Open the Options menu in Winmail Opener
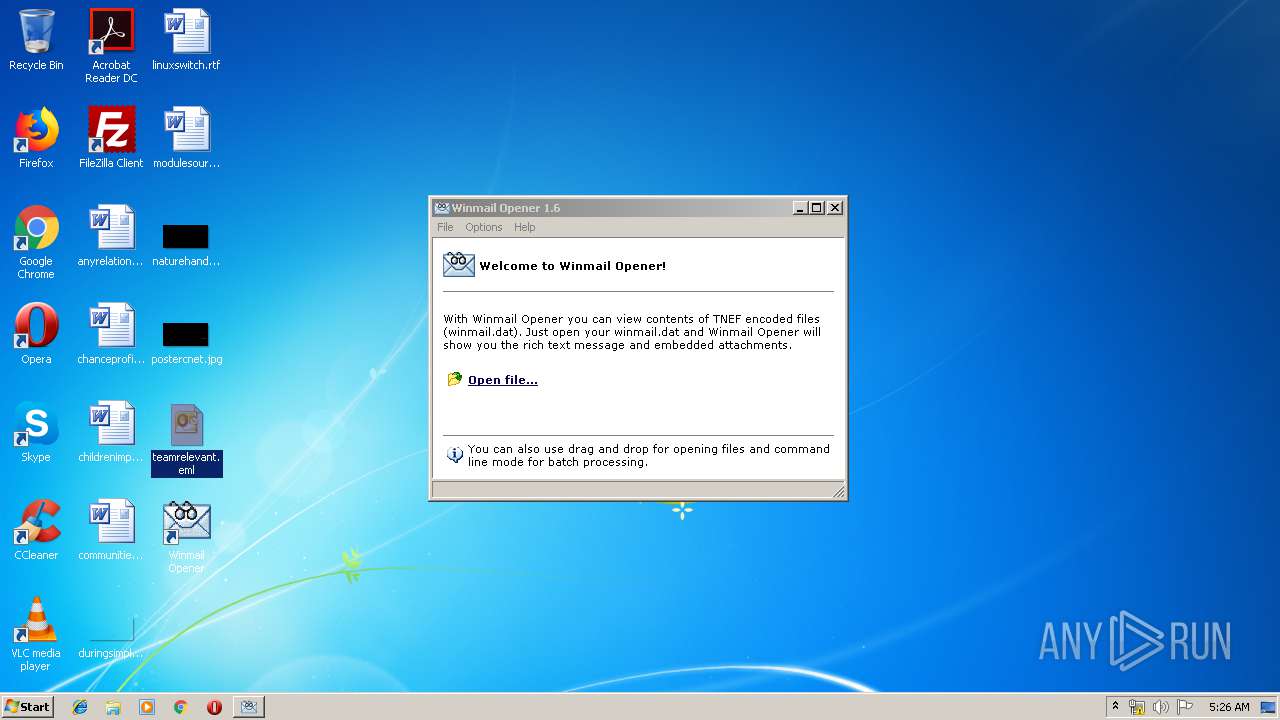The height and width of the screenshot is (720, 1280). (483, 227)
